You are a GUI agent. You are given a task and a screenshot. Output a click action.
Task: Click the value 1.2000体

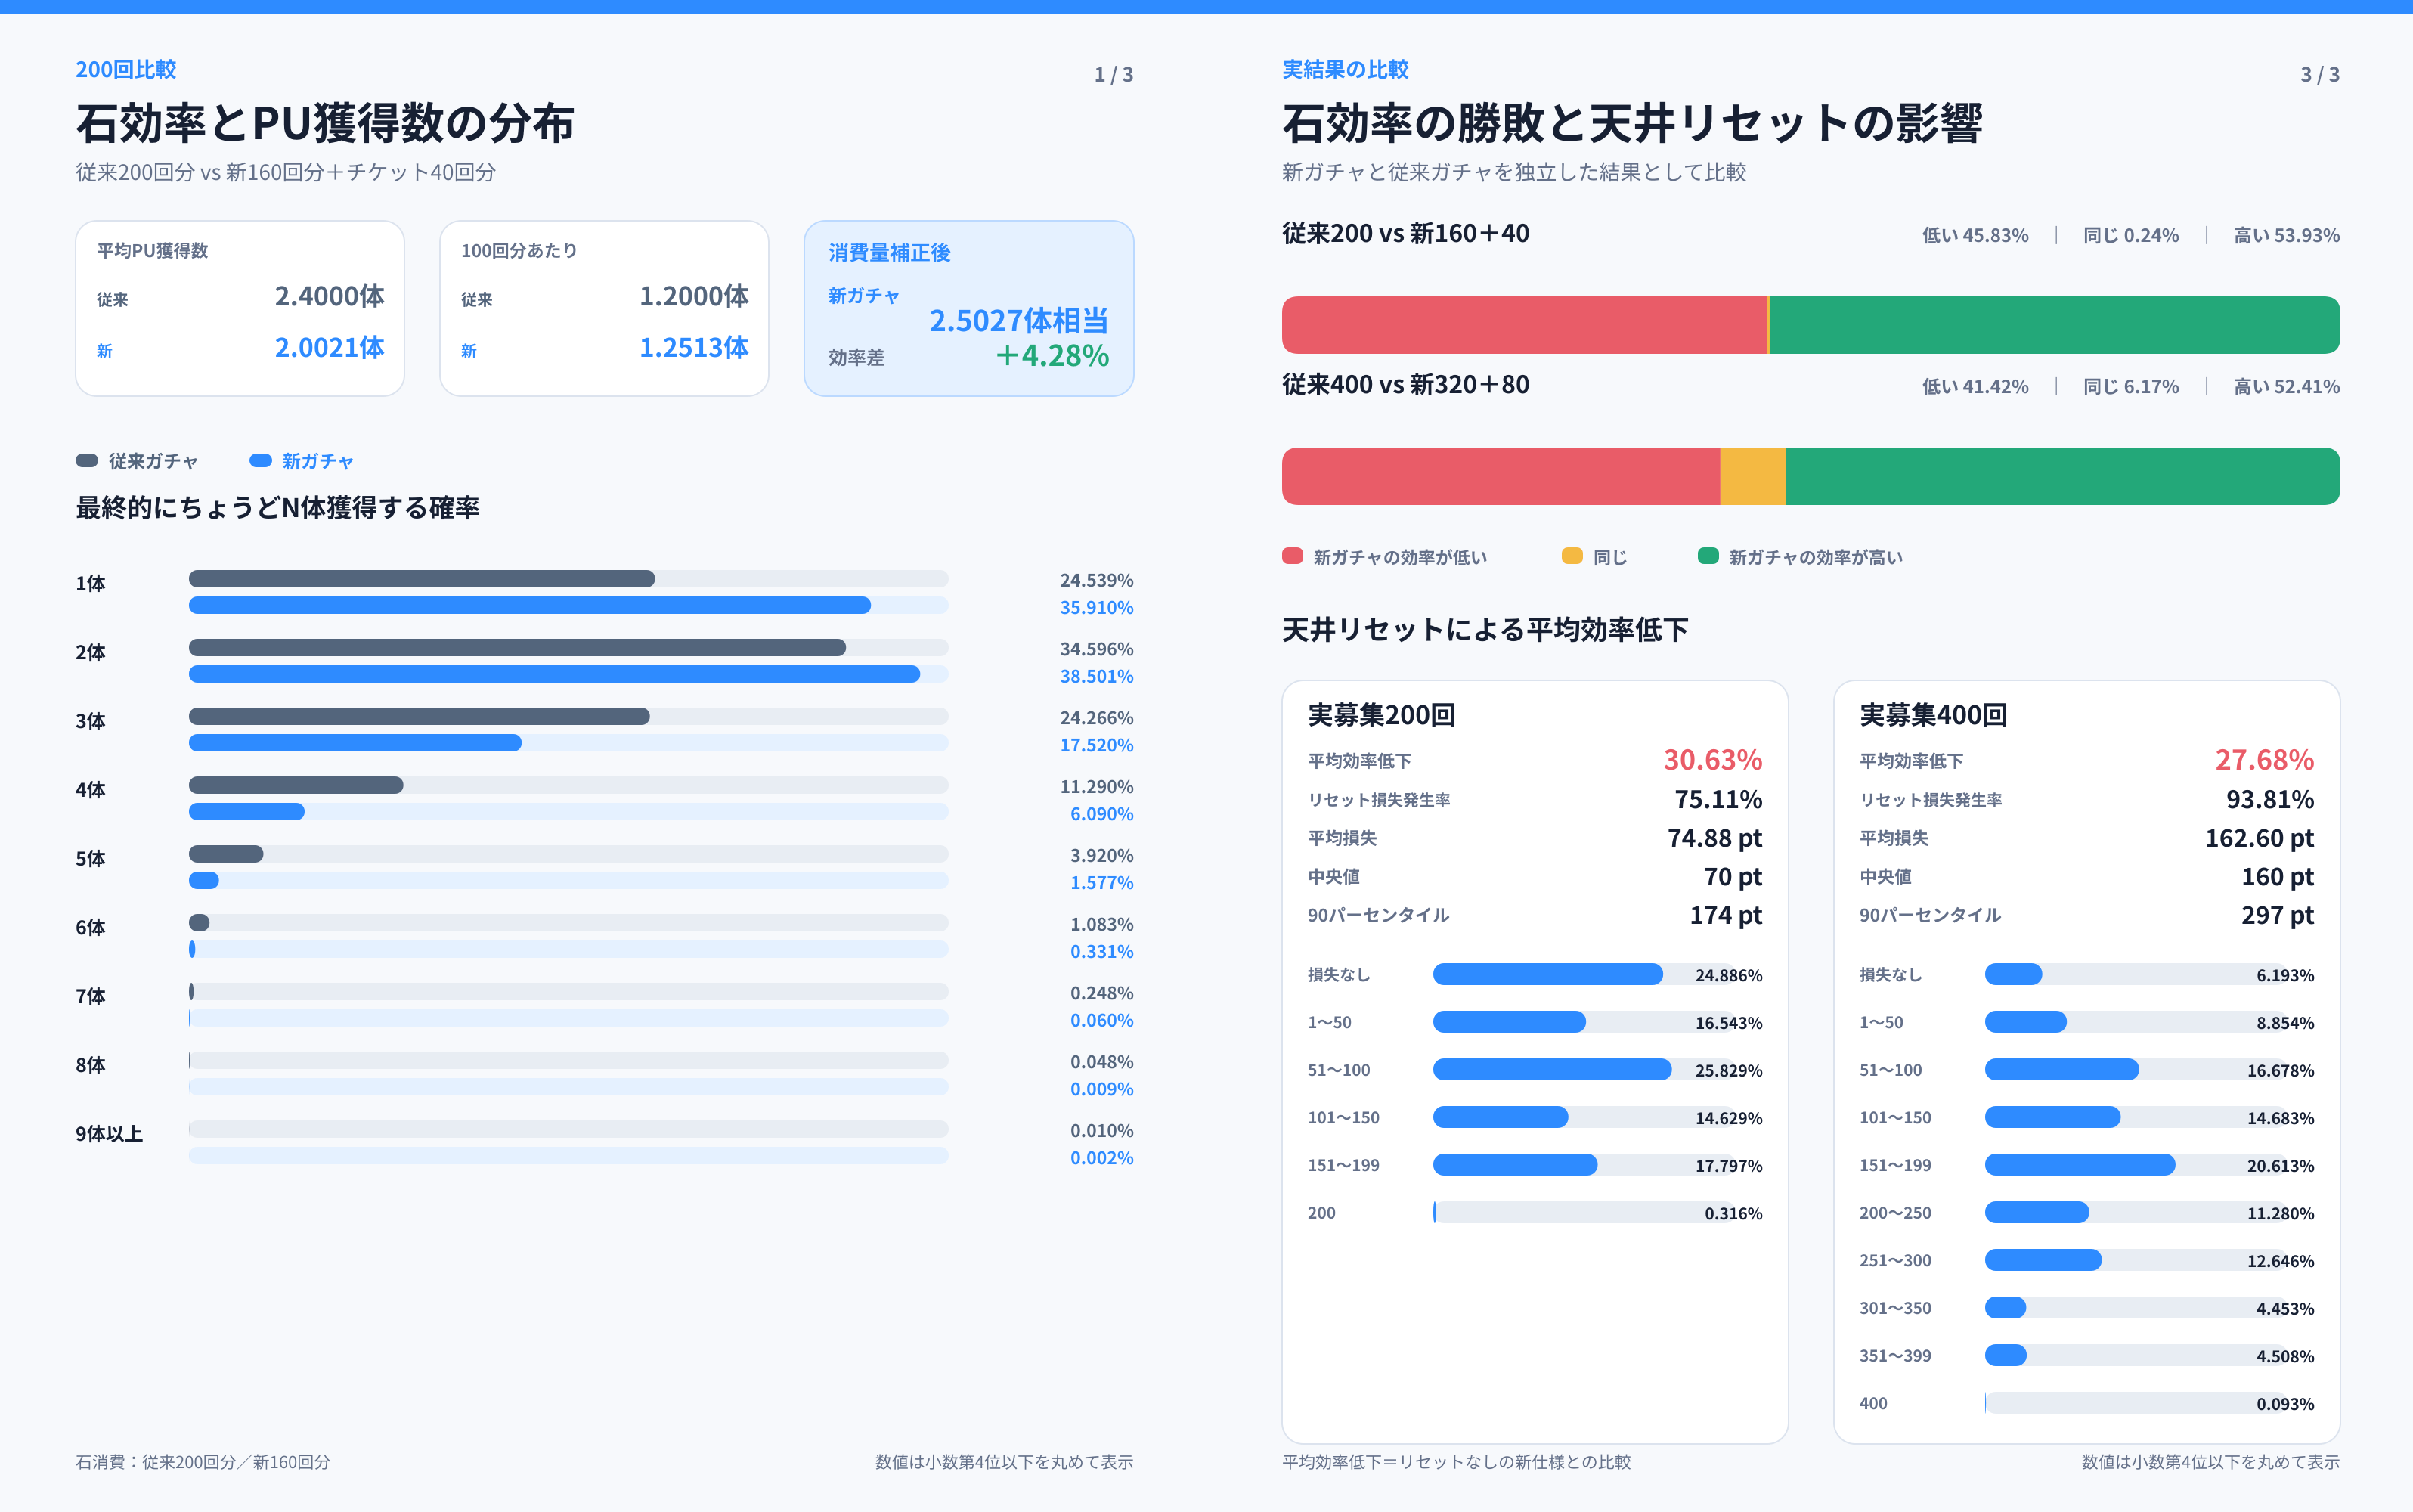click(x=694, y=296)
